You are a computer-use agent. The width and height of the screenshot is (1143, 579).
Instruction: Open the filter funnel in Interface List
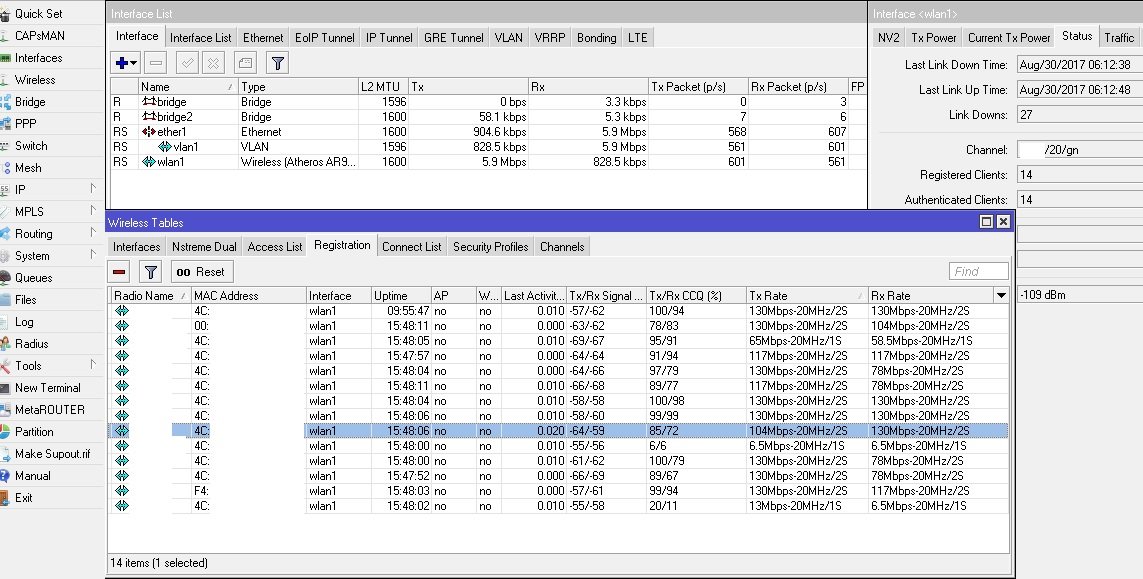click(277, 63)
